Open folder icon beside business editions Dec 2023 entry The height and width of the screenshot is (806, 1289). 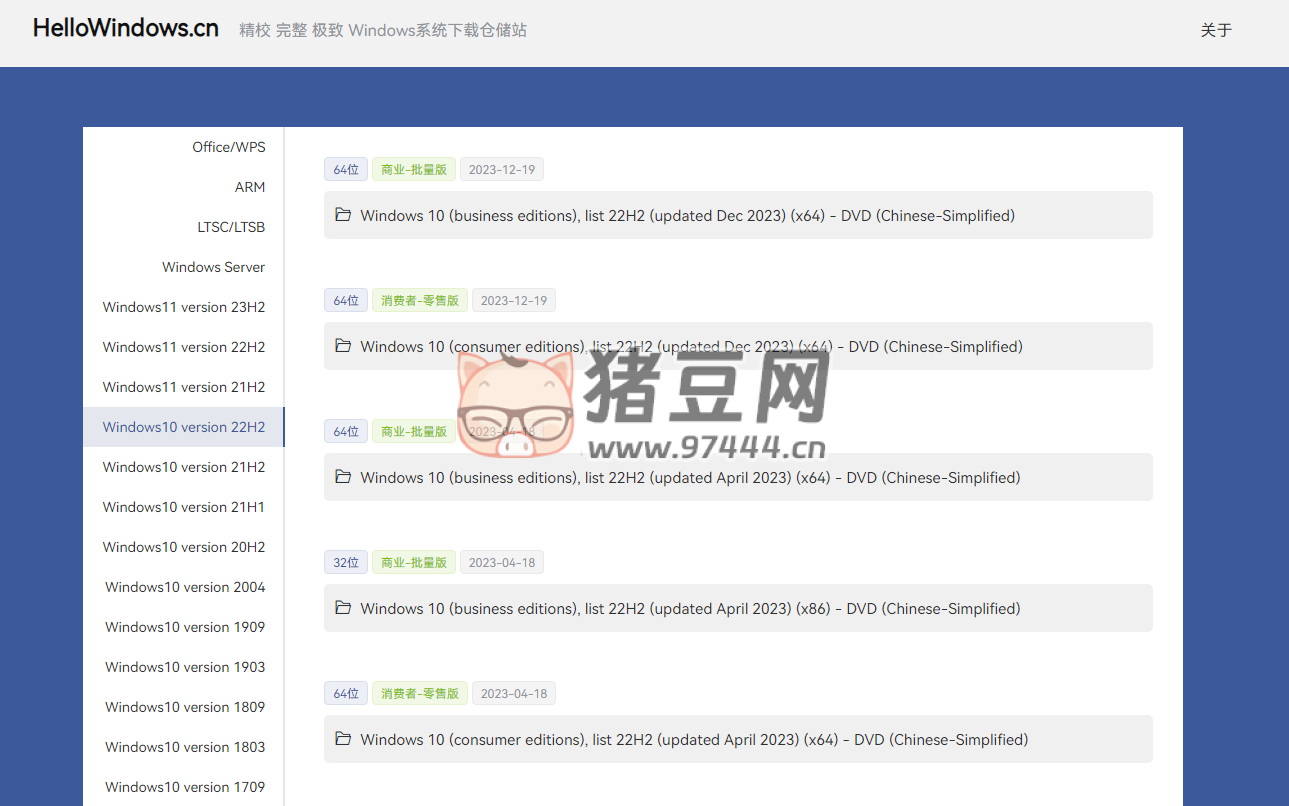(343, 215)
